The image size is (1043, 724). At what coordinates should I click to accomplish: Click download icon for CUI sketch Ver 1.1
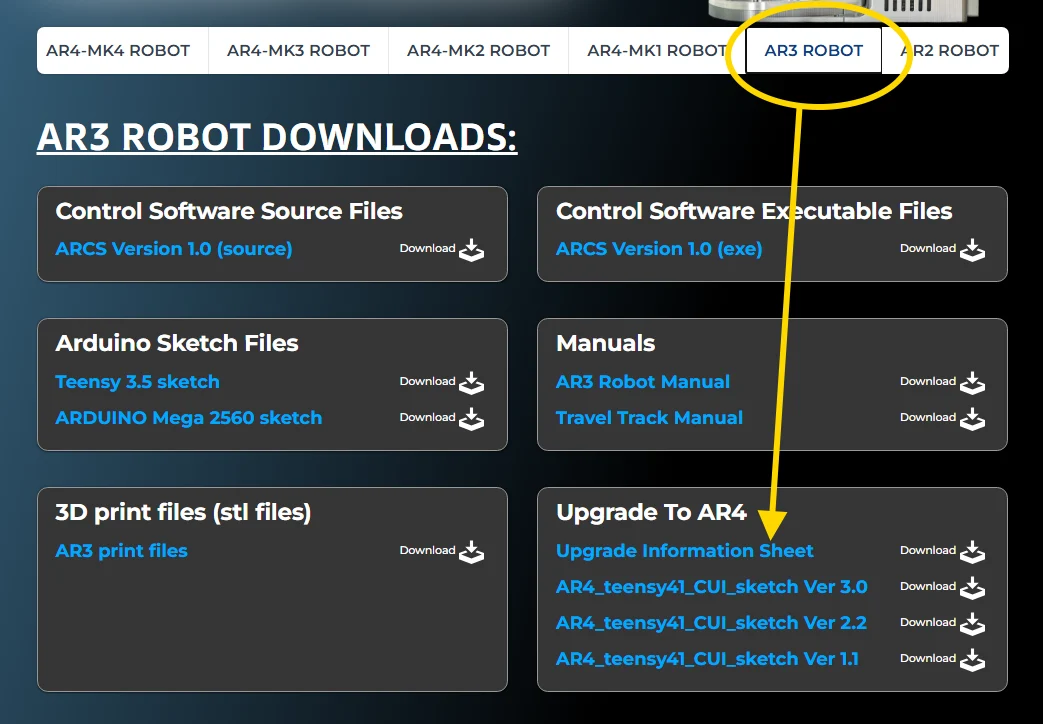click(972, 660)
